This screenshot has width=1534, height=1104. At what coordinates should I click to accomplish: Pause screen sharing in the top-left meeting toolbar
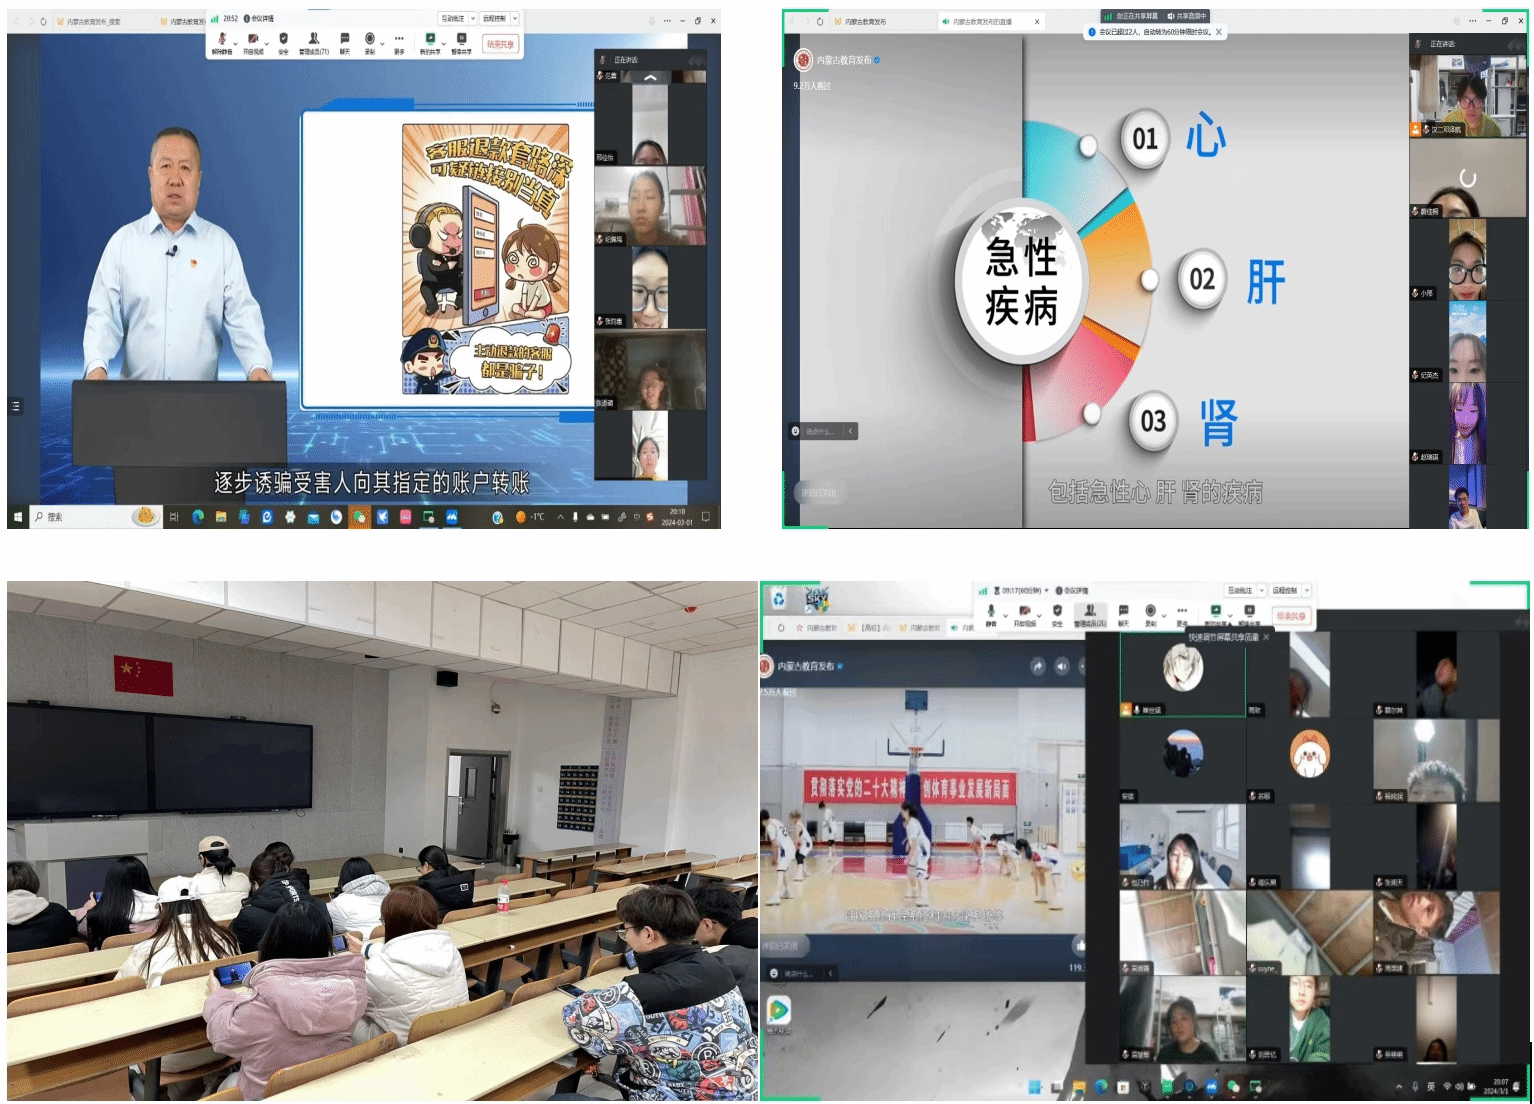[461, 40]
